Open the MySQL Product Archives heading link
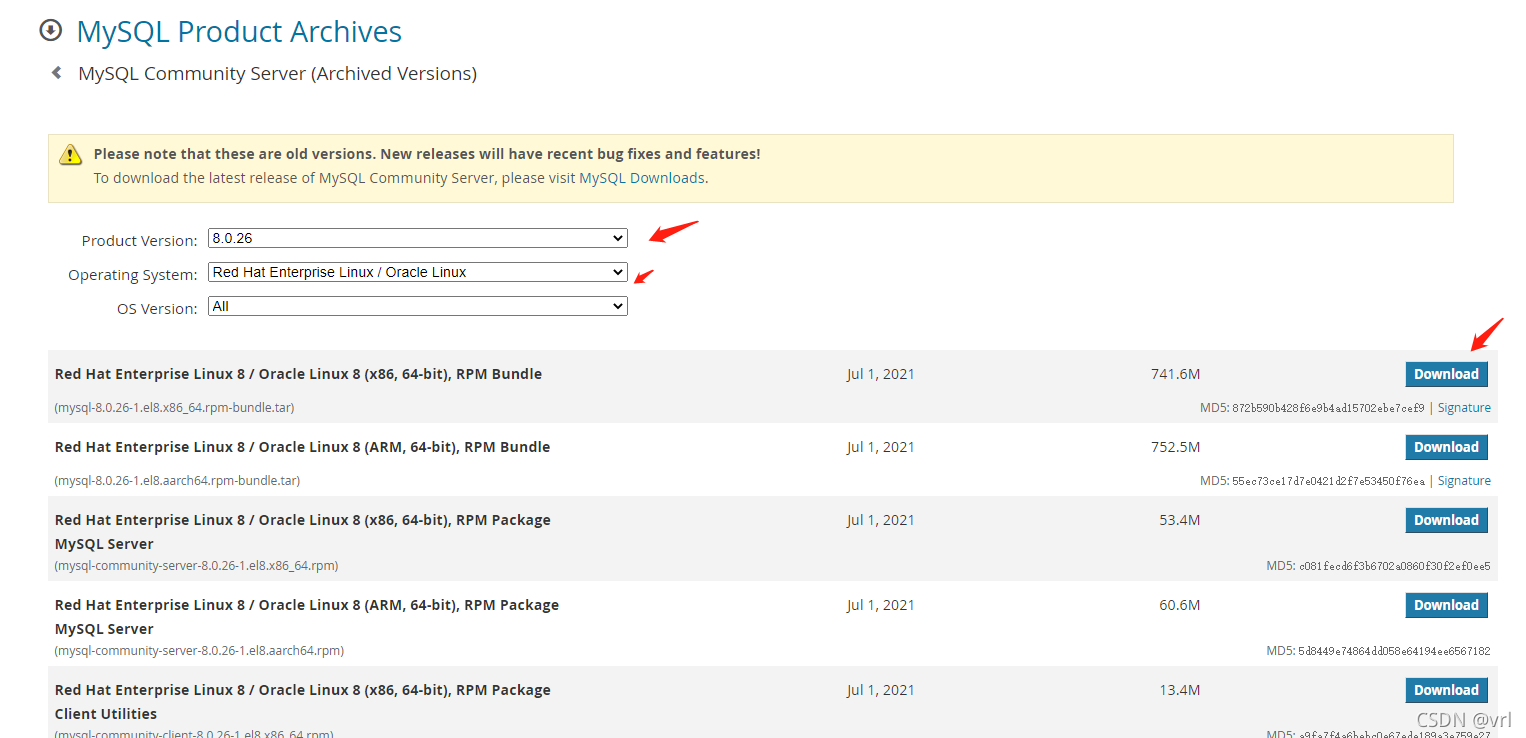This screenshot has height=738, width=1526. [239, 32]
